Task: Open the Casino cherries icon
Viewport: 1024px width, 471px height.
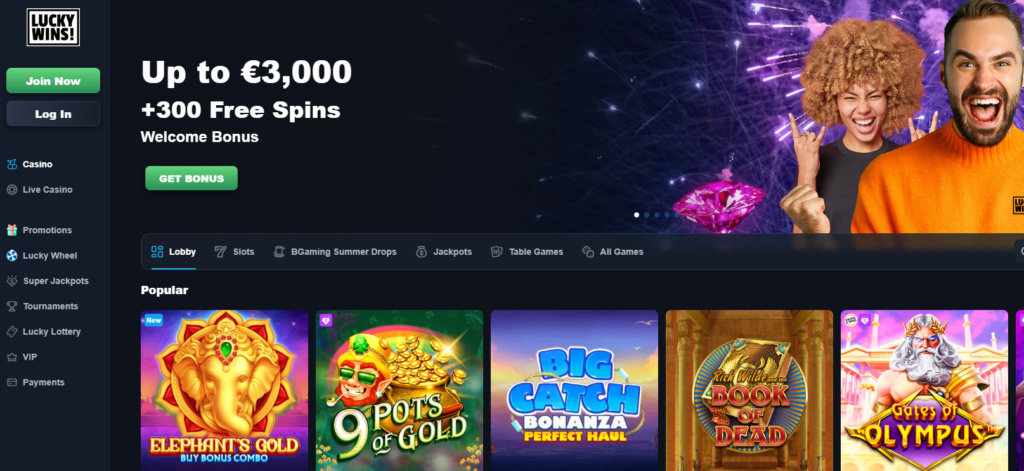Action: click(x=12, y=165)
